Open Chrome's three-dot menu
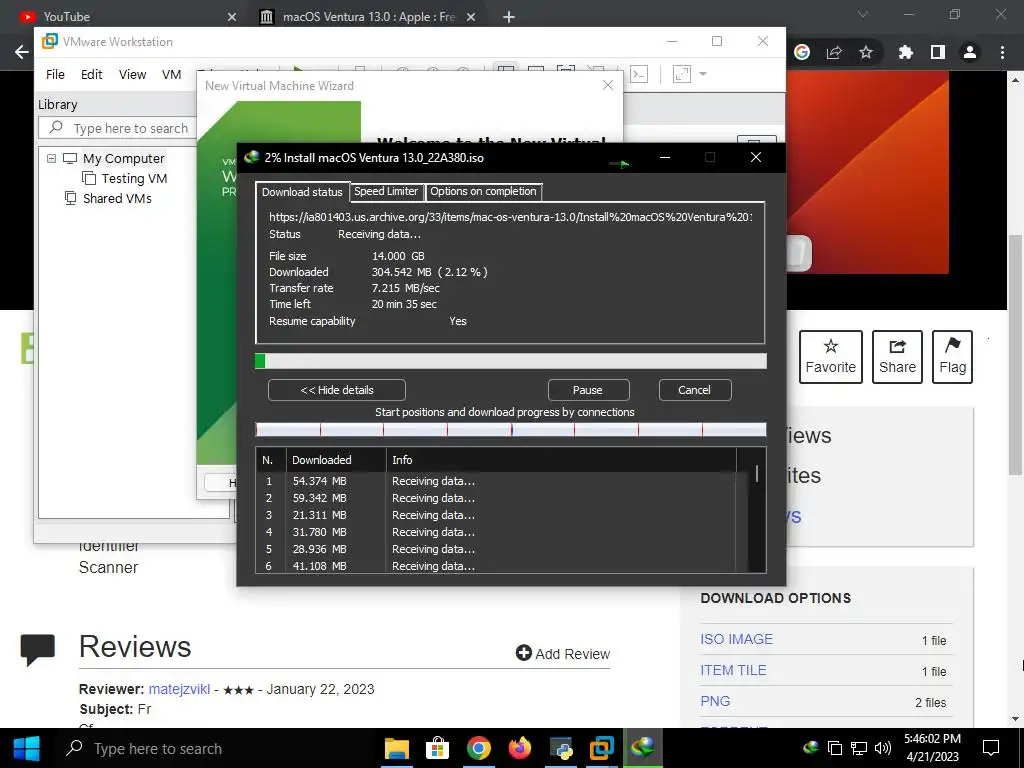1024x768 pixels. coord(1002,52)
